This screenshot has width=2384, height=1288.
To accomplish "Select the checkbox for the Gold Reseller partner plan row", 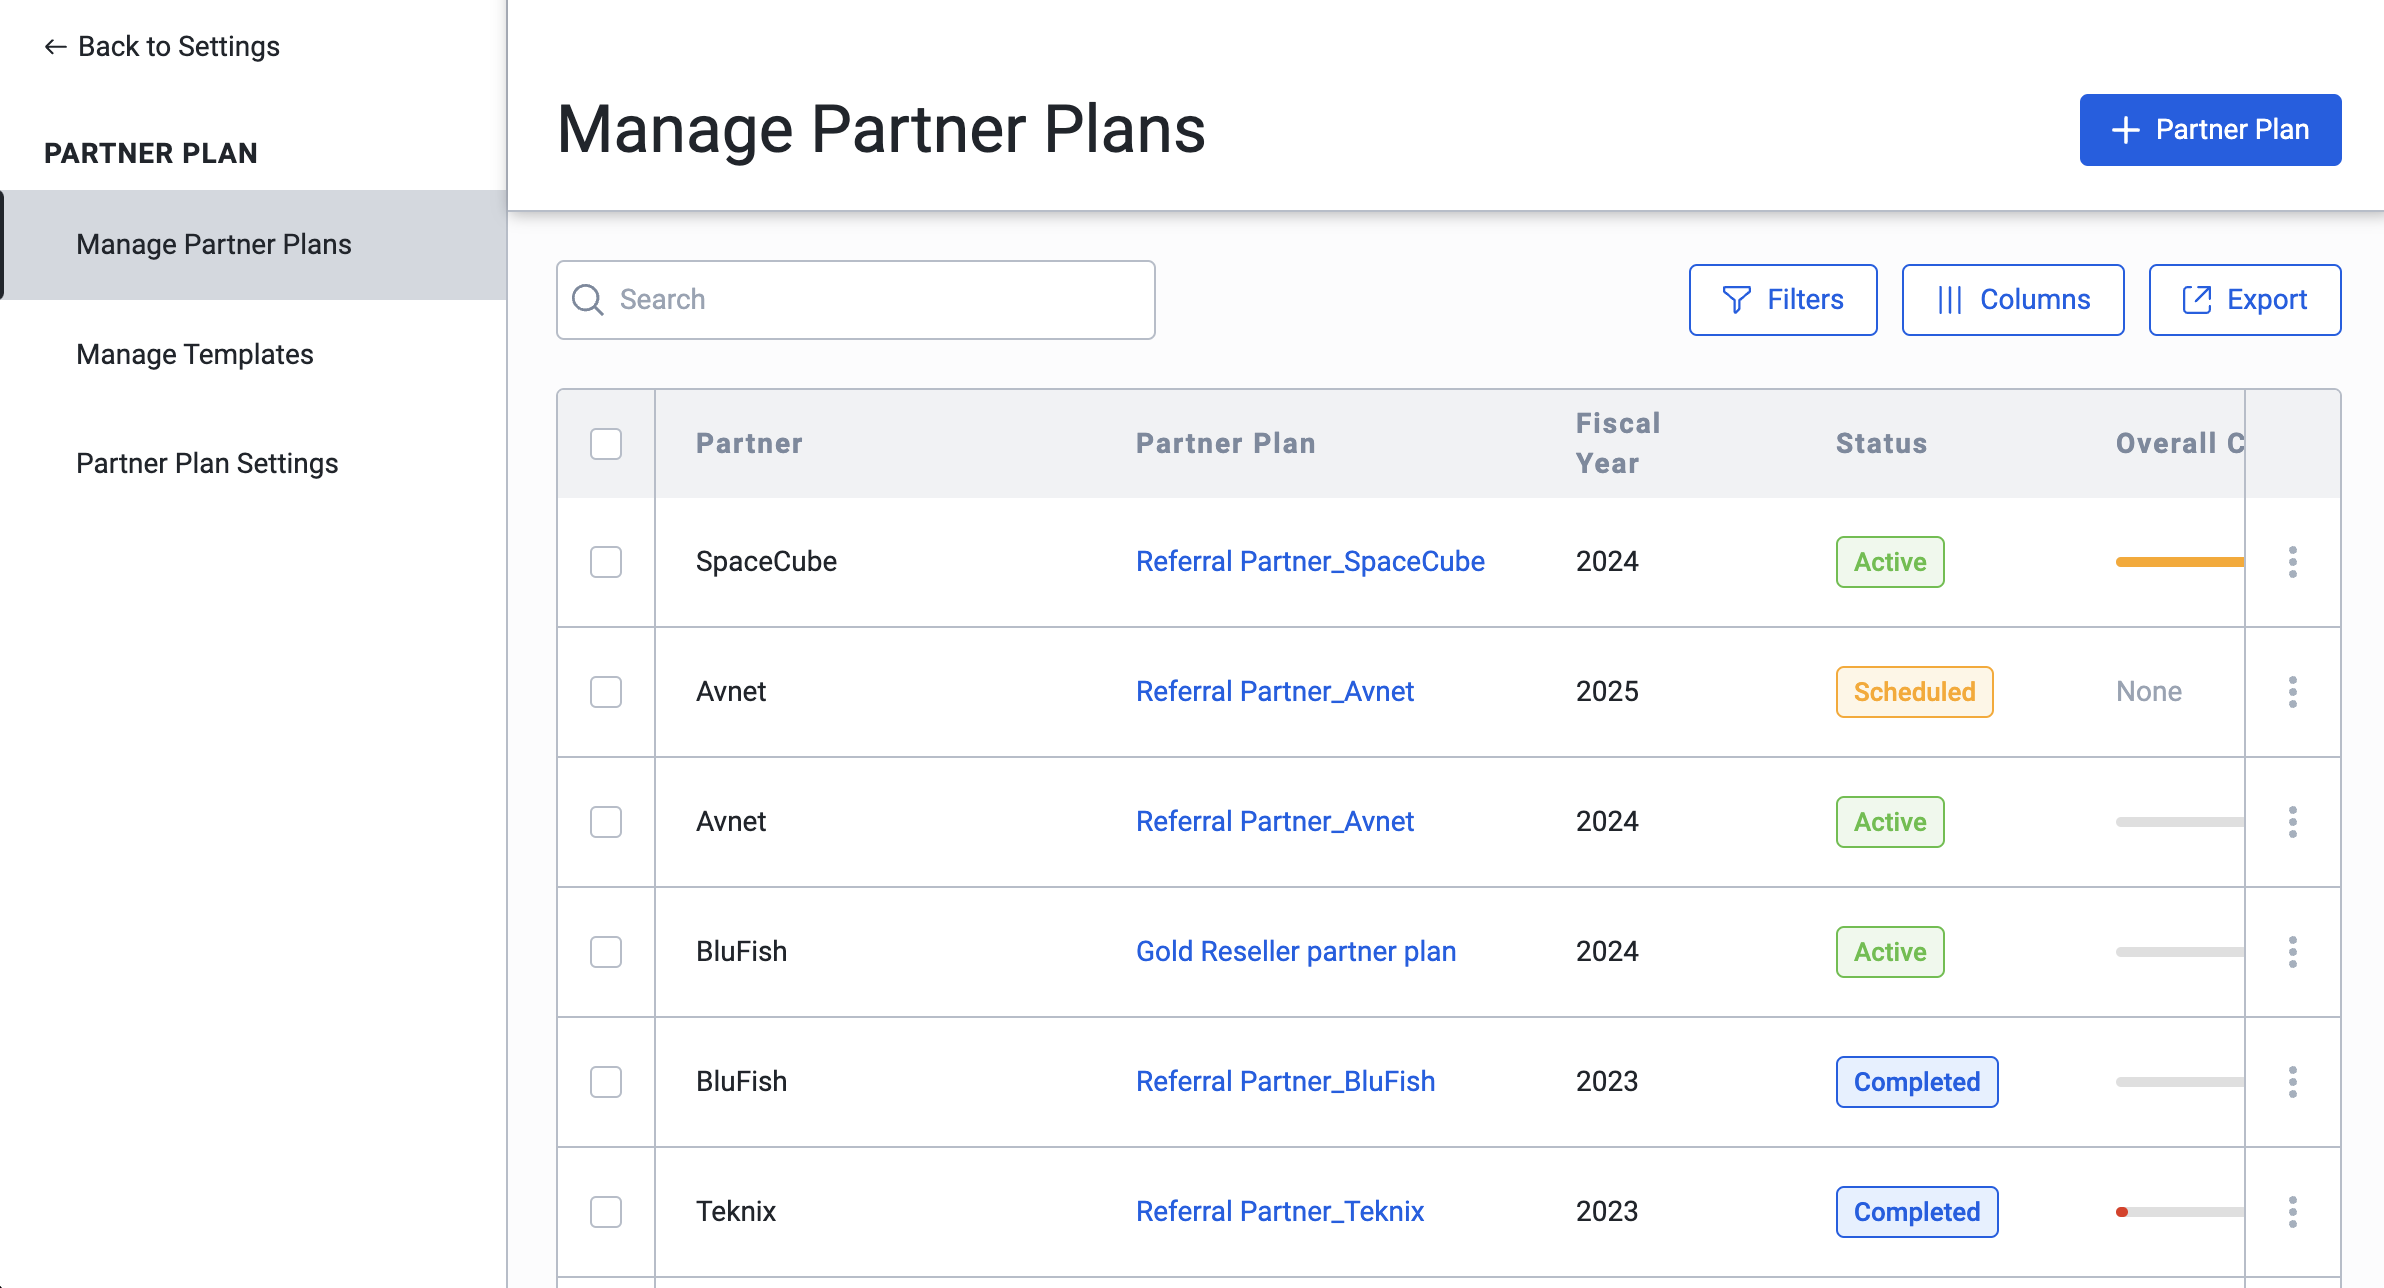I will click(x=606, y=952).
